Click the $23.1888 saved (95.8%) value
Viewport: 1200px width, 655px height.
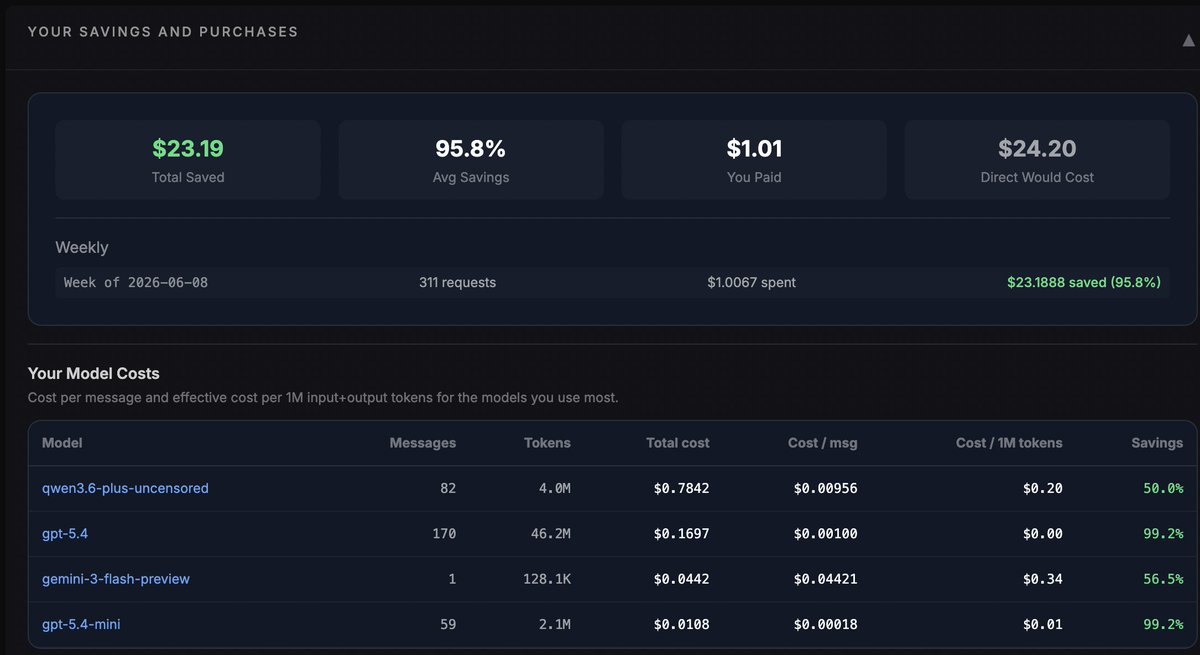[1084, 283]
